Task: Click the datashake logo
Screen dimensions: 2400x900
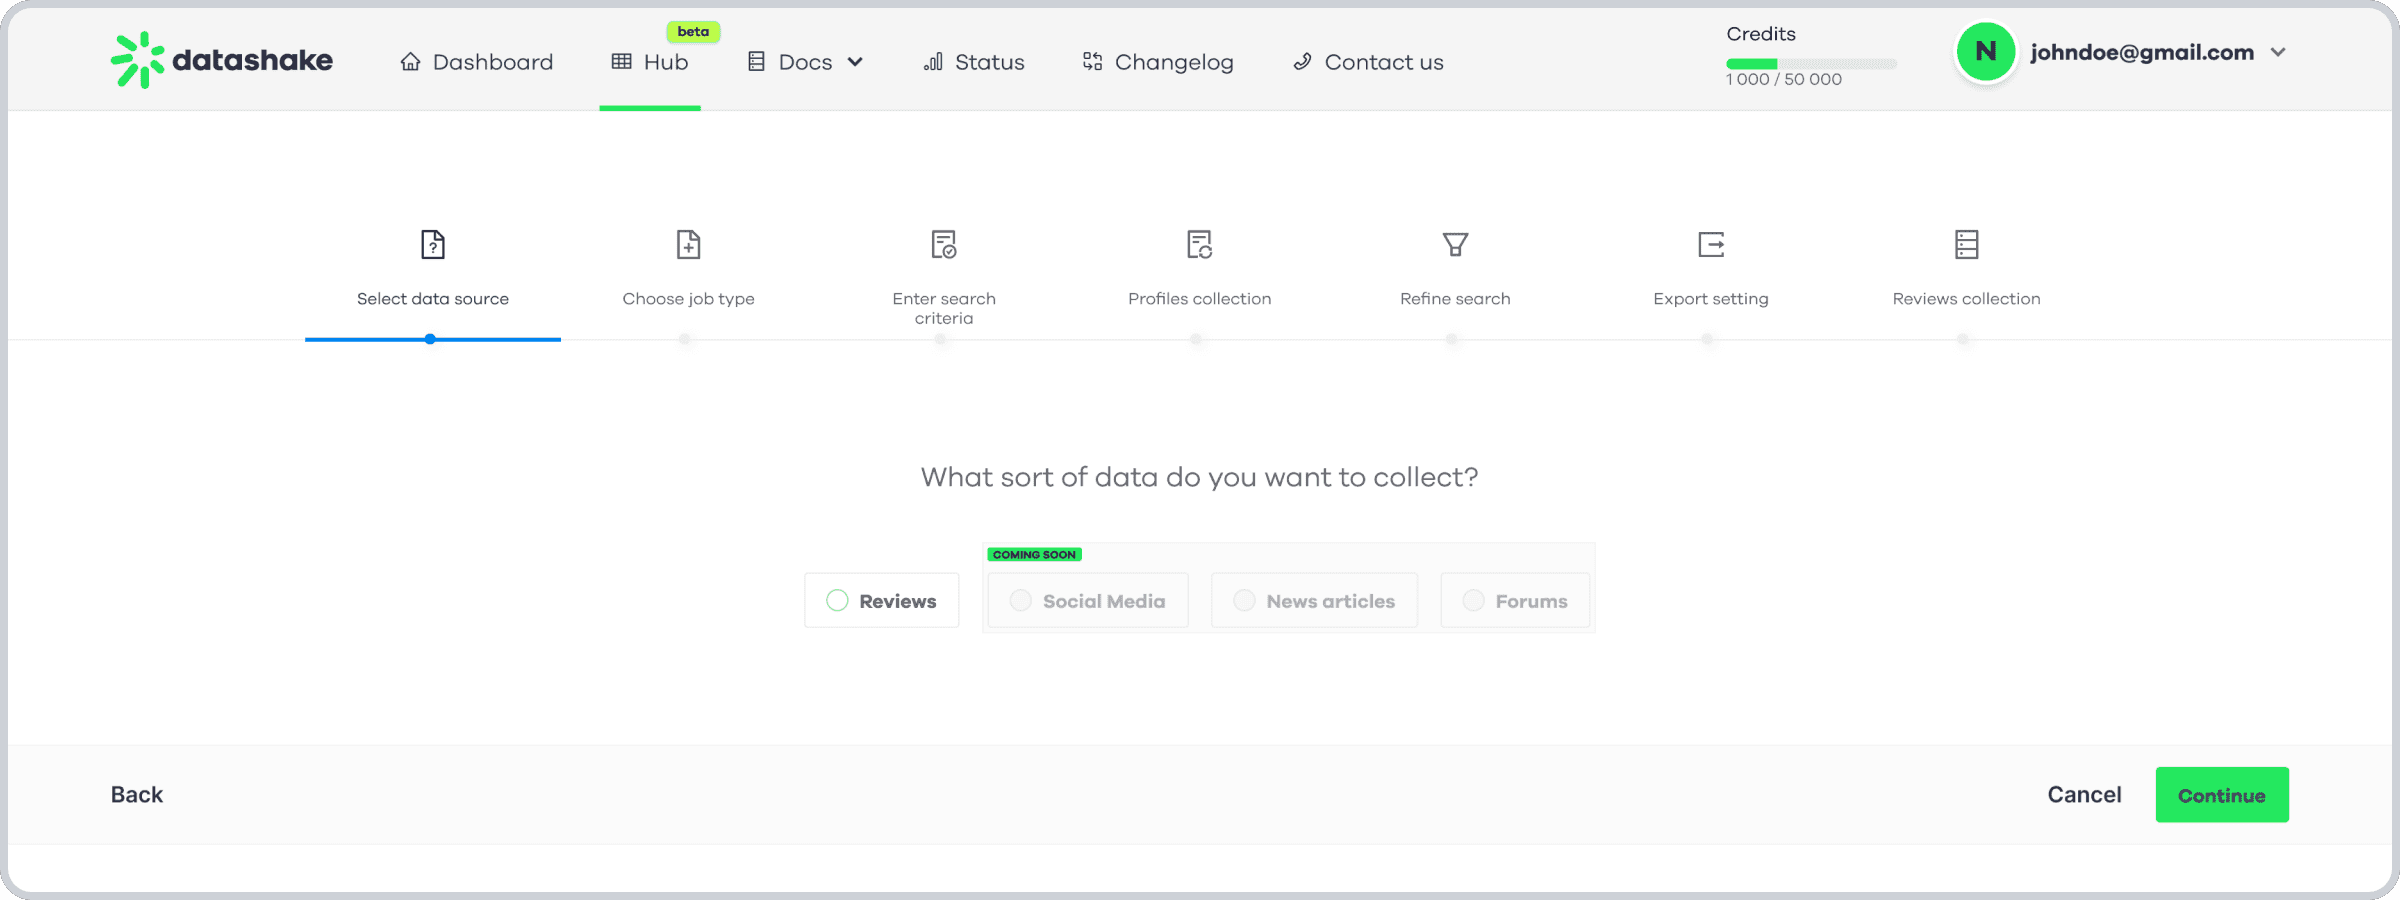Action: pos(222,60)
